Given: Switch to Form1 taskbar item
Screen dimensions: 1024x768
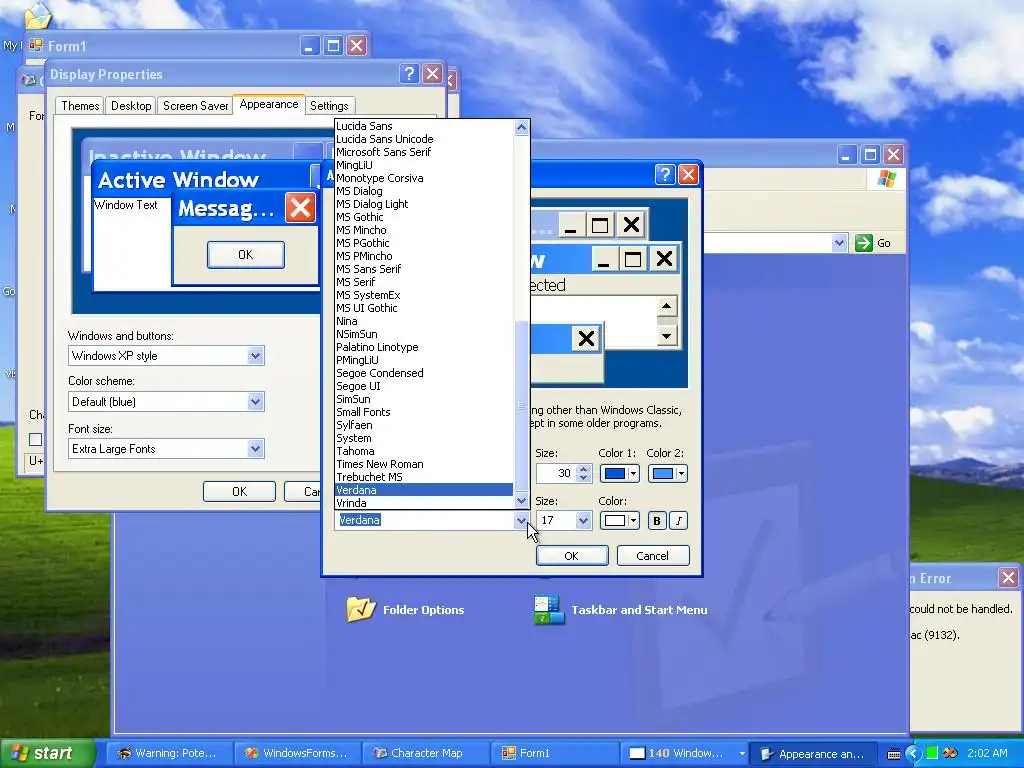Looking at the screenshot, I should [x=553, y=753].
